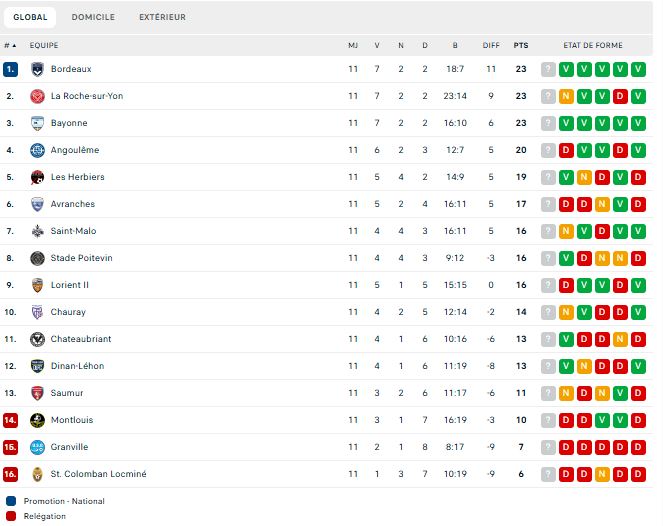Click Bordeaux's upcoming match question mark box
This screenshot has width=663, height=526.
pyautogui.click(x=548, y=69)
